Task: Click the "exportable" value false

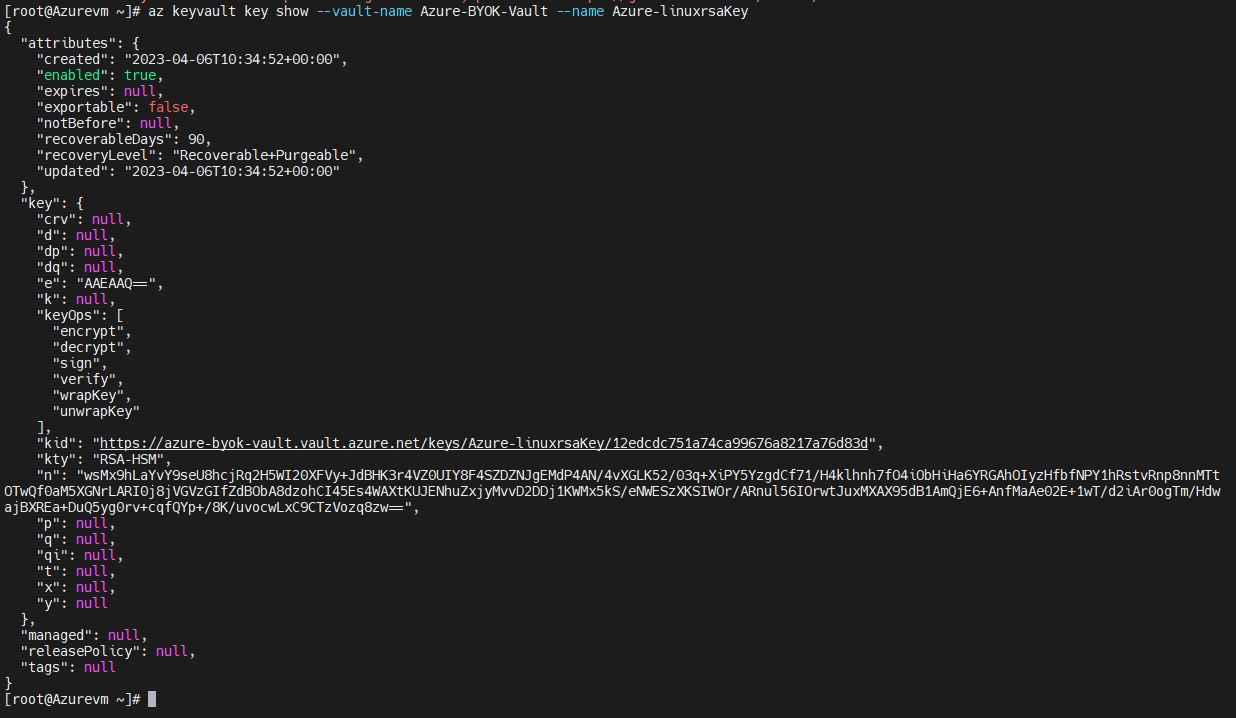Action: pyautogui.click(x=168, y=107)
